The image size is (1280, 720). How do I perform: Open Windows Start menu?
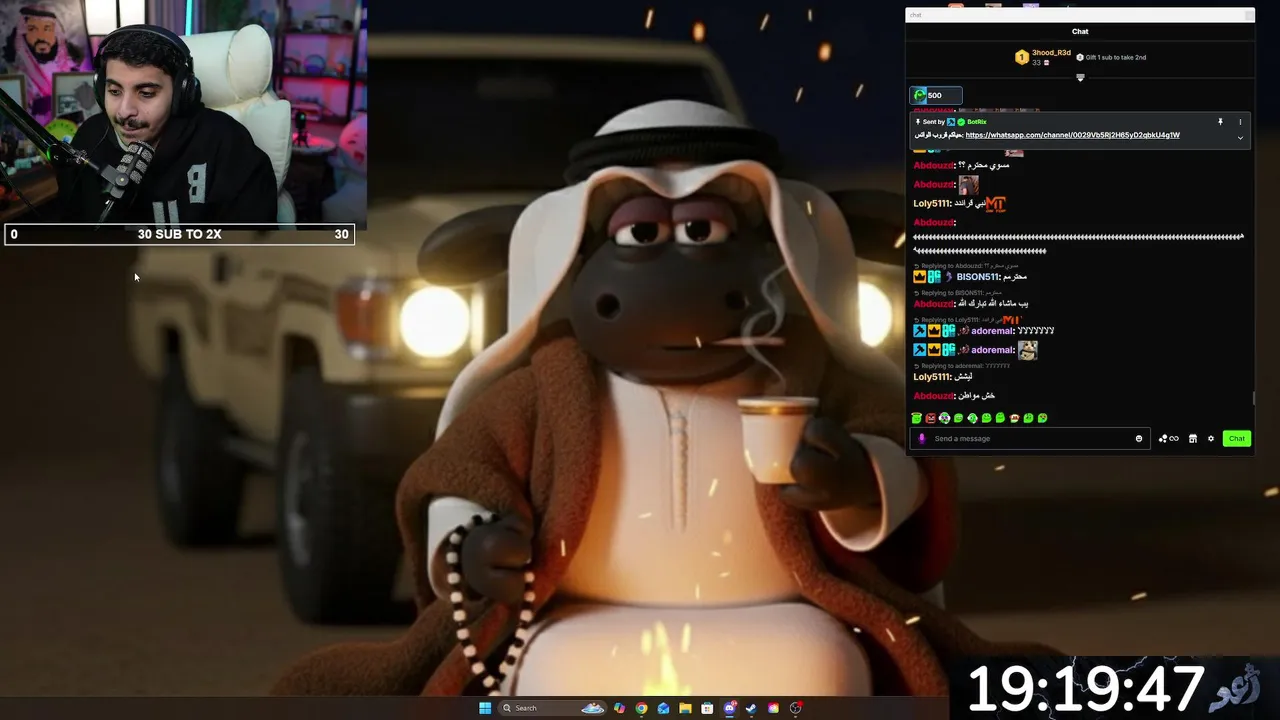[x=485, y=708]
